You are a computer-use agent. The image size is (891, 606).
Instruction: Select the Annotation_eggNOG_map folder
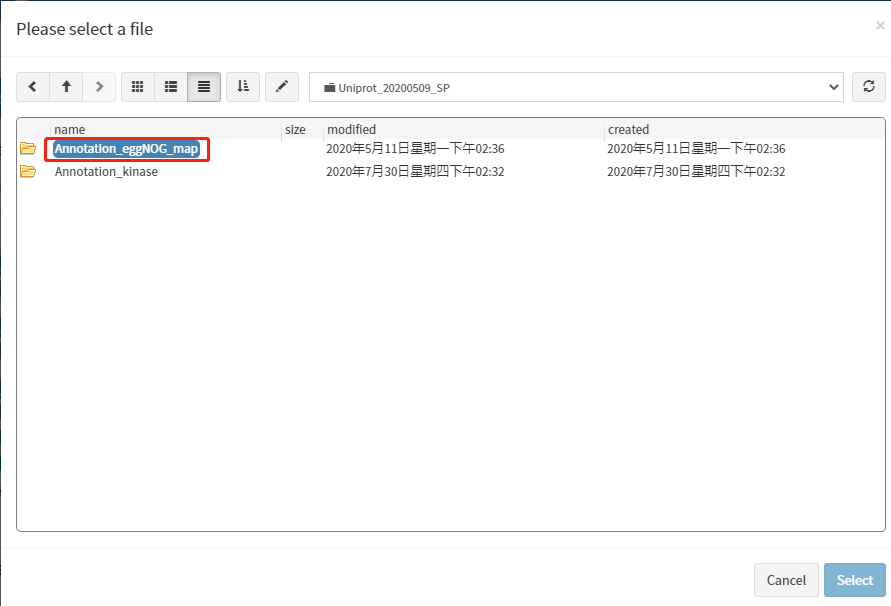pos(127,149)
